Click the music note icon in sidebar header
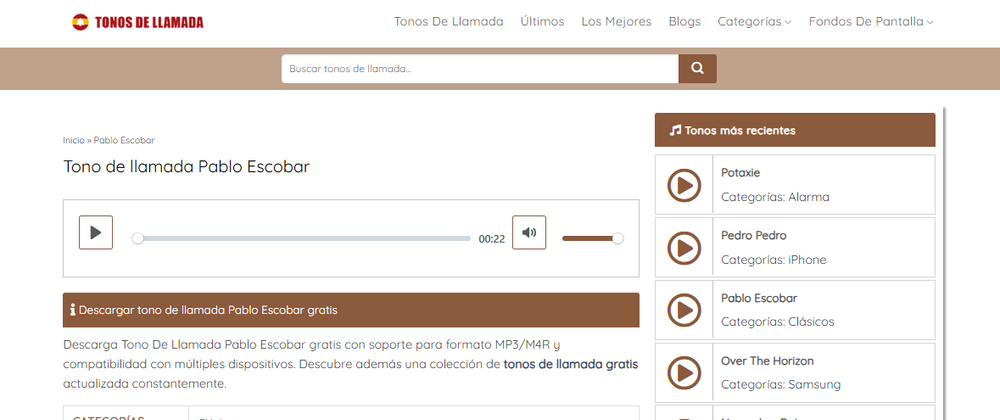This screenshot has width=1000, height=420. [675, 130]
